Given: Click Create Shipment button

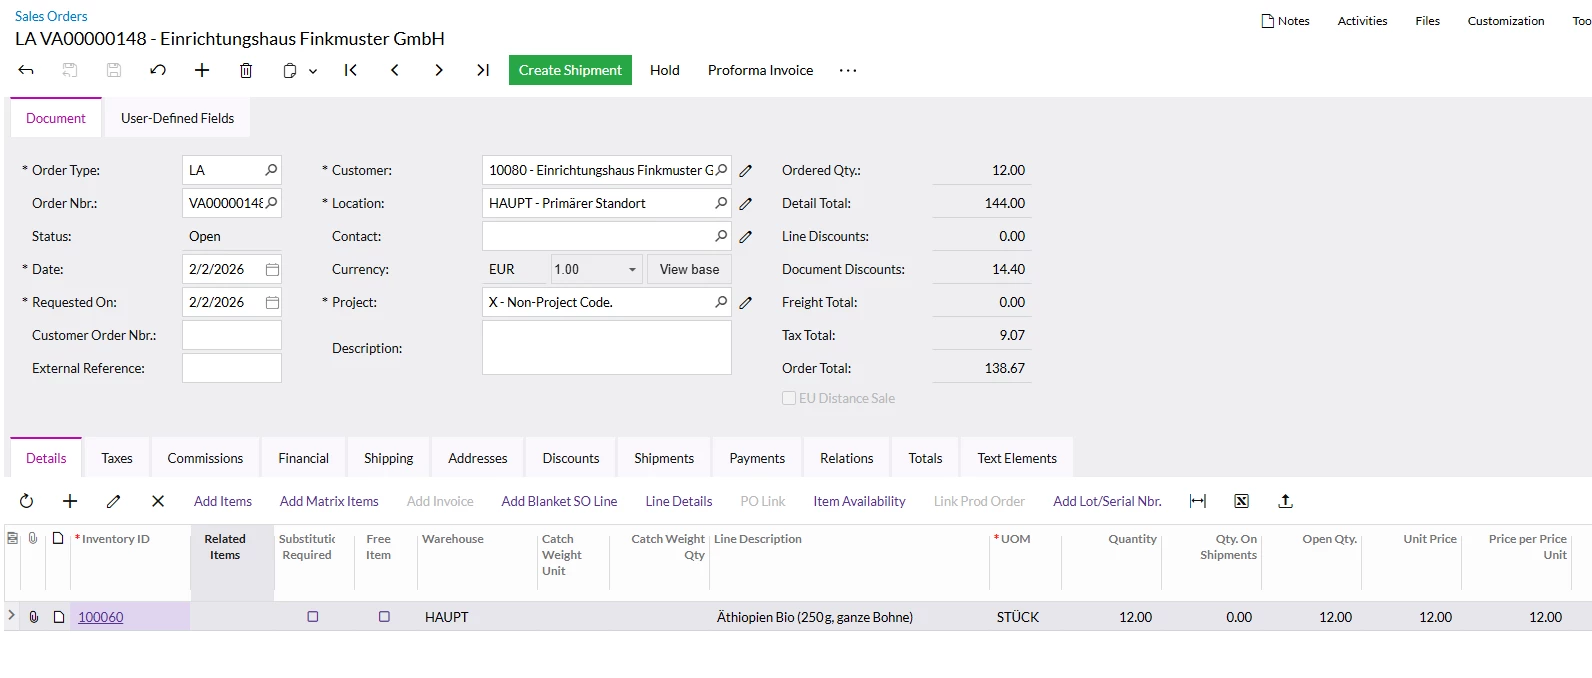Looking at the screenshot, I should [570, 70].
